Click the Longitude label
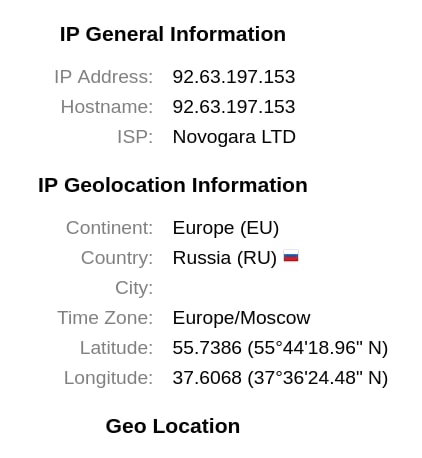The image size is (422, 458). tap(109, 378)
